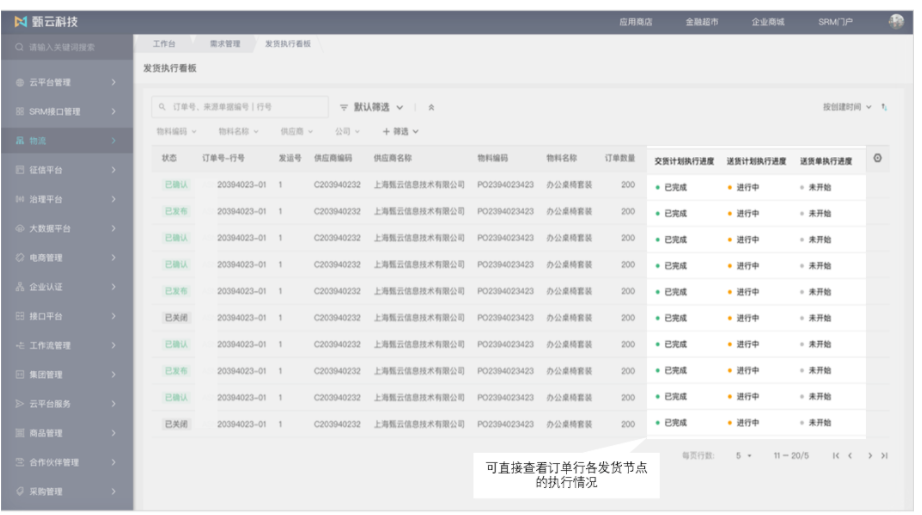Viewport: 922px width, 515px height.
Task: Expand the 企业认证 menu chevron
Action: pos(113,287)
